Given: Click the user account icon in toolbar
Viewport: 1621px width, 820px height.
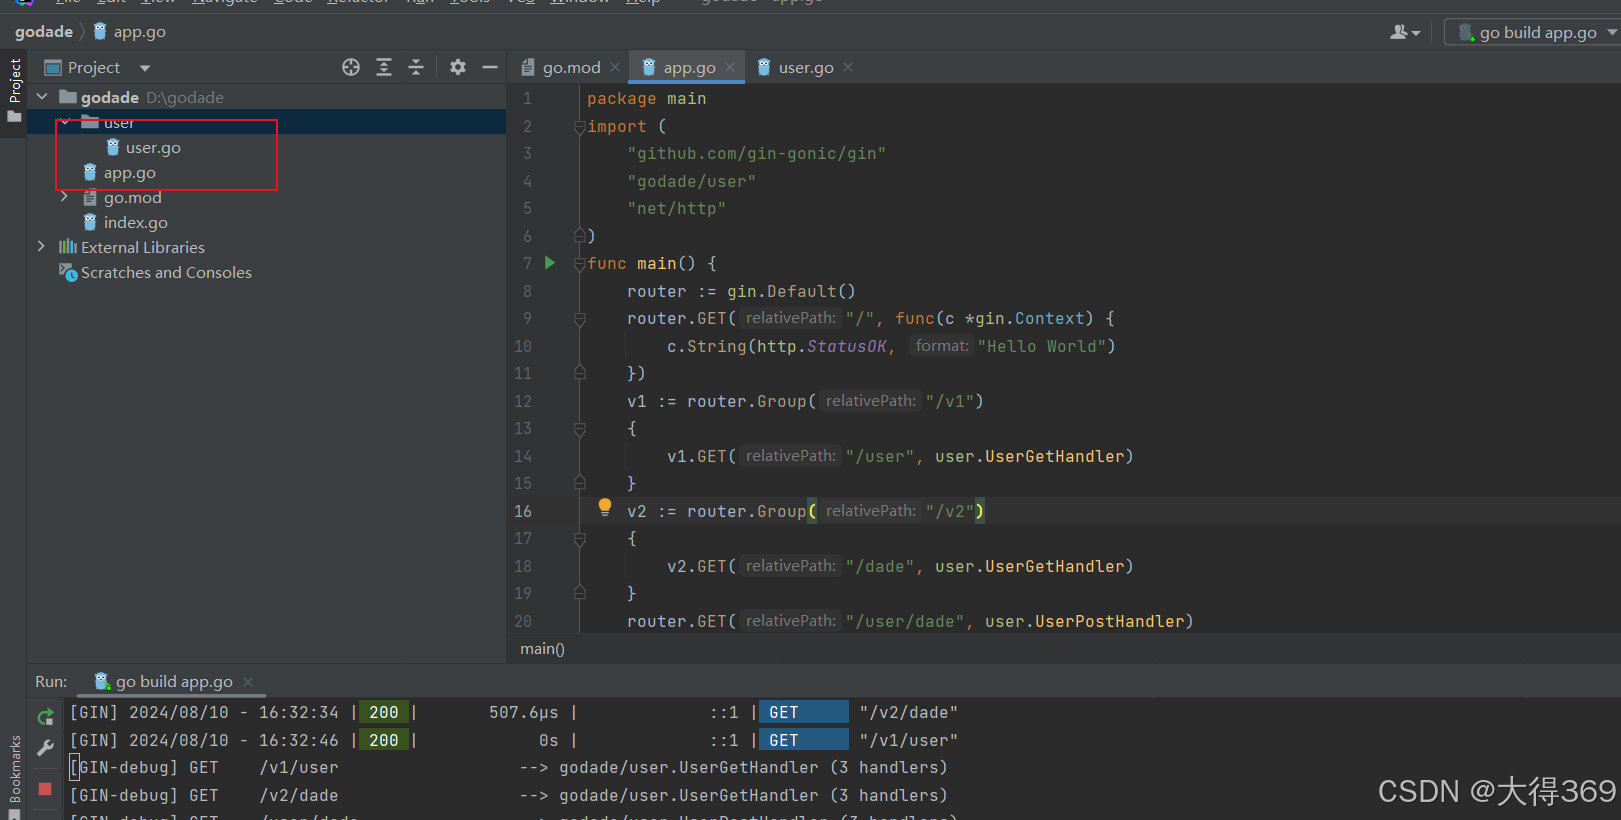Looking at the screenshot, I should click(1405, 32).
